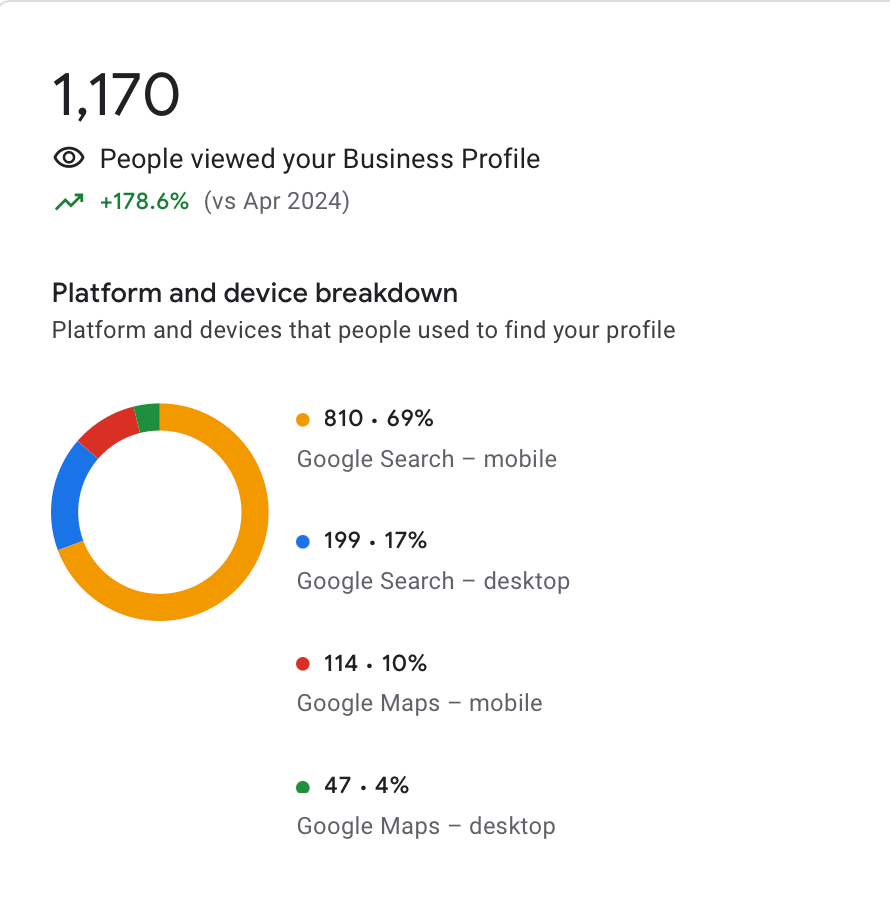Click the eye icon beside profile views
The image size is (890, 914).
(69, 158)
